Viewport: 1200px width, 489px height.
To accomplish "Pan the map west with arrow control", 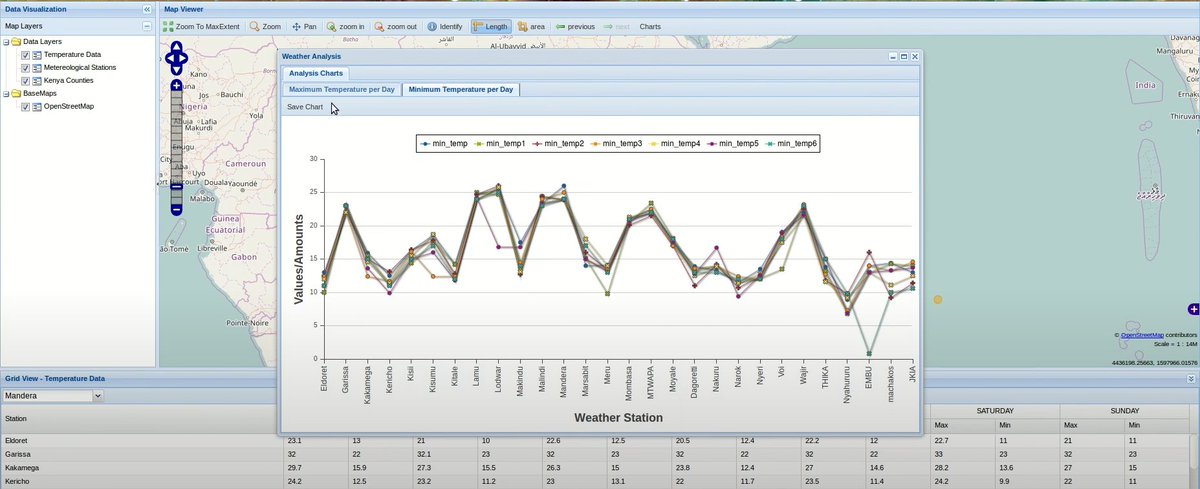I will pyautogui.click(x=168, y=58).
